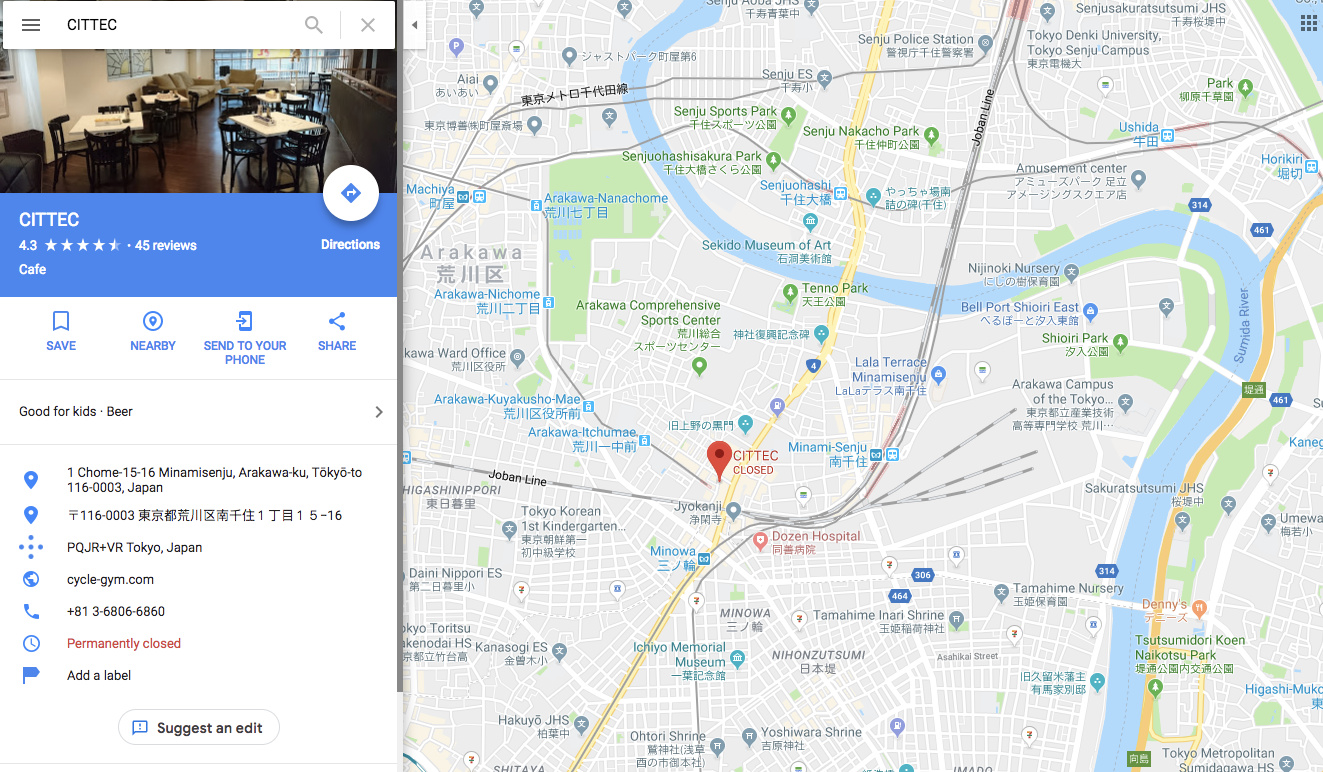Click the phone number +81 3-6806-6860
This screenshot has height=772, width=1323.
(x=116, y=611)
